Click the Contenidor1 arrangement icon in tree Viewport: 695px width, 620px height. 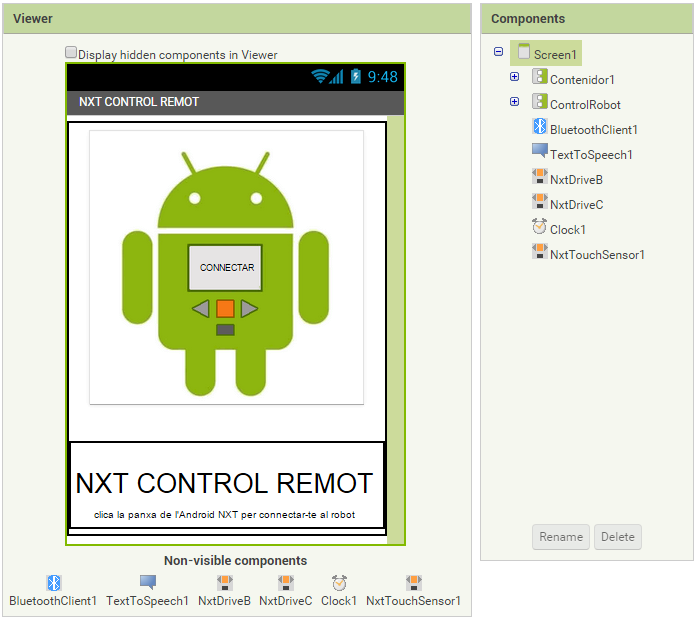pos(539,76)
